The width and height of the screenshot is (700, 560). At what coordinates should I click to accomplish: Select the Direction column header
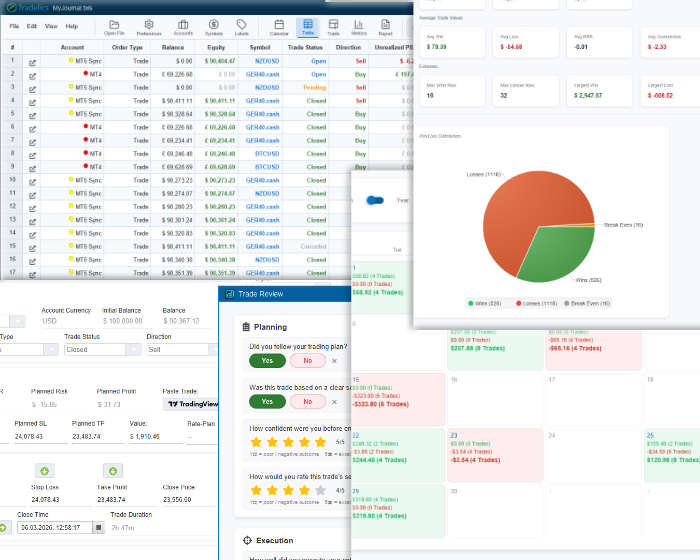(348, 47)
